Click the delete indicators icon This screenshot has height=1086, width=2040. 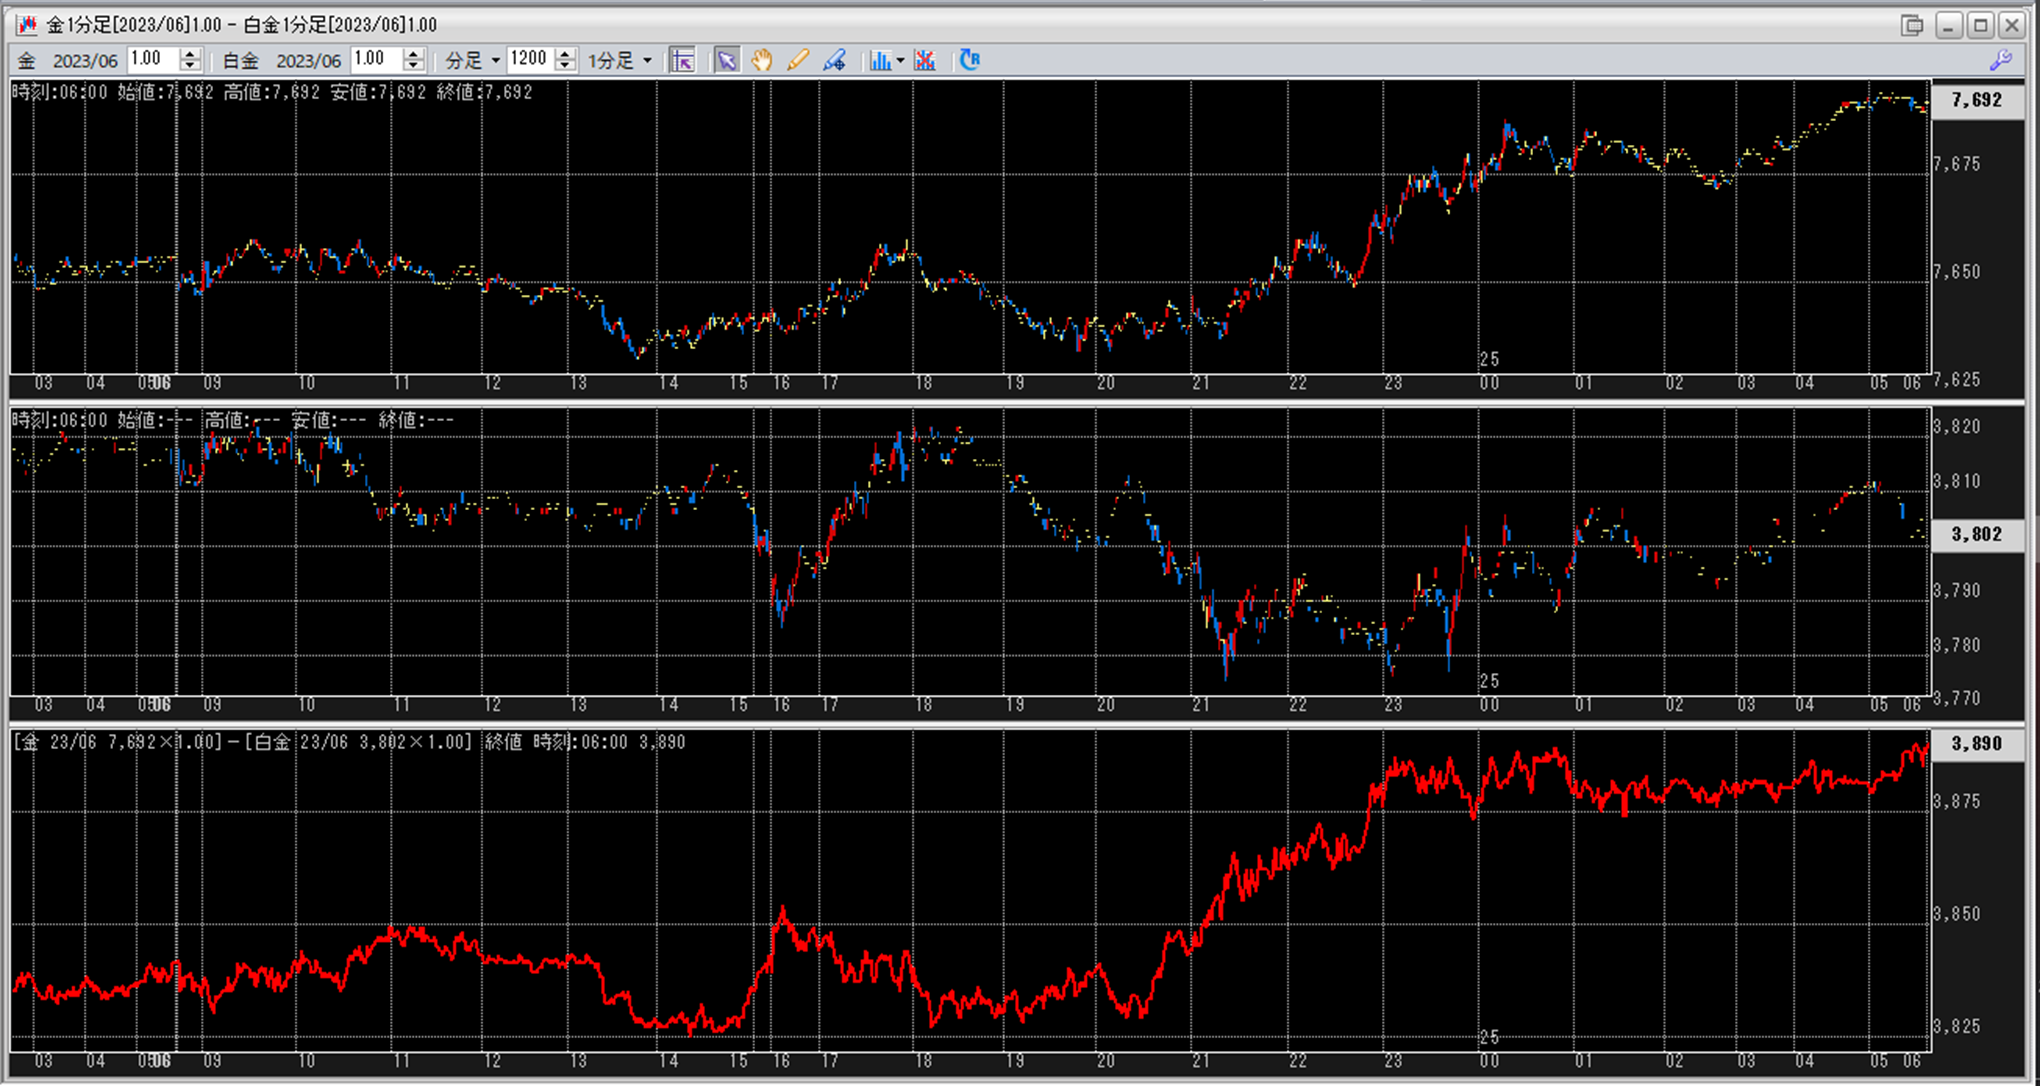925,60
